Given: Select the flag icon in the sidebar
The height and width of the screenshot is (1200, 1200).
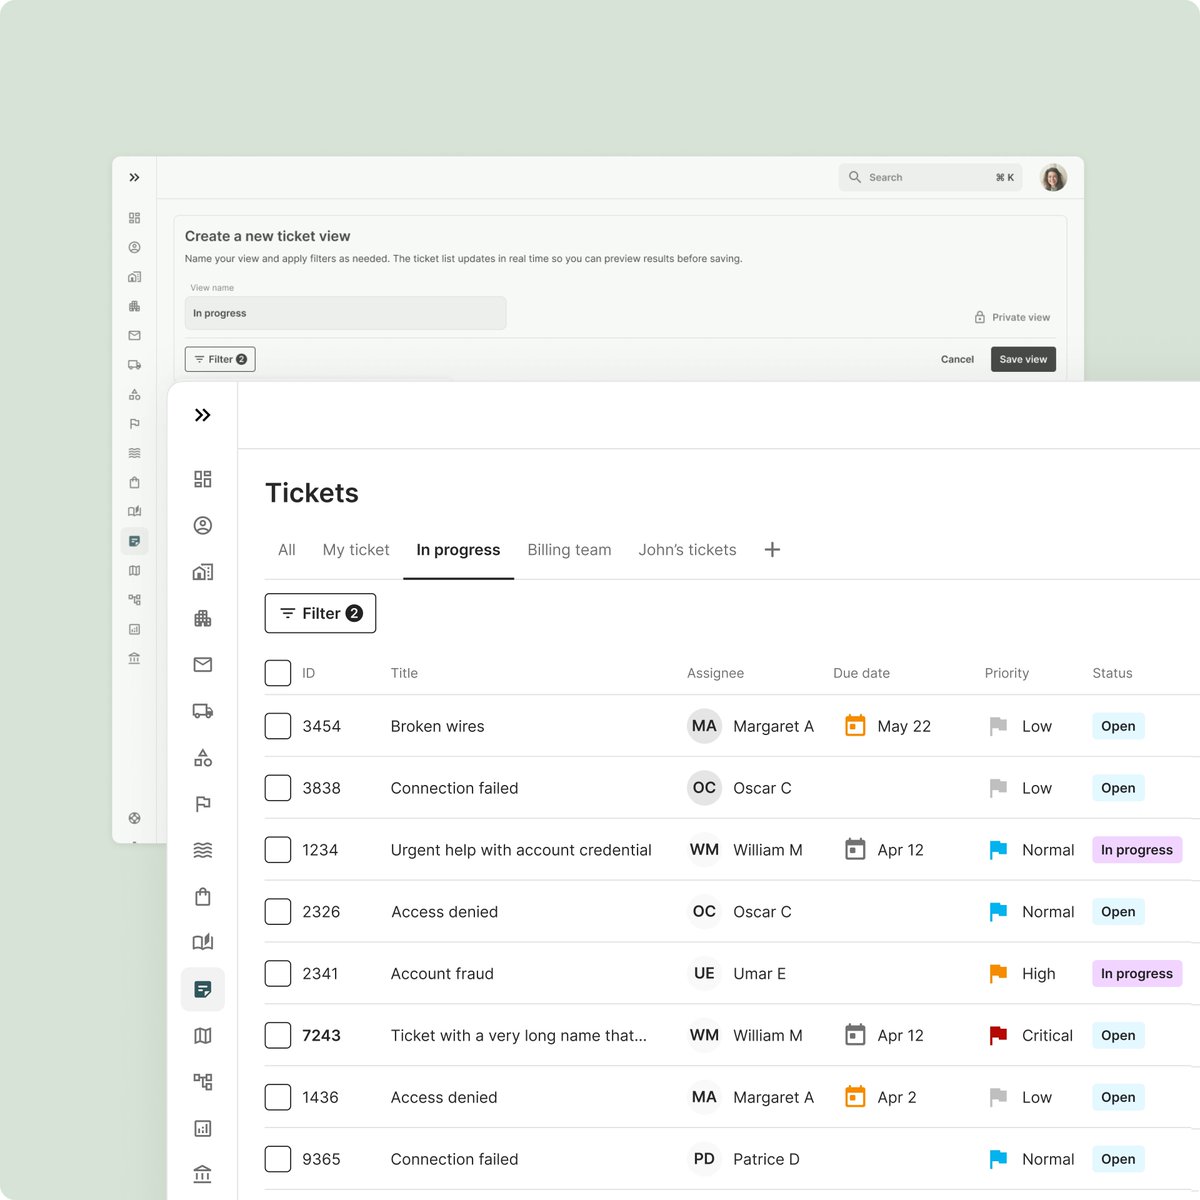Looking at the screenshot, I should [203, 804].
